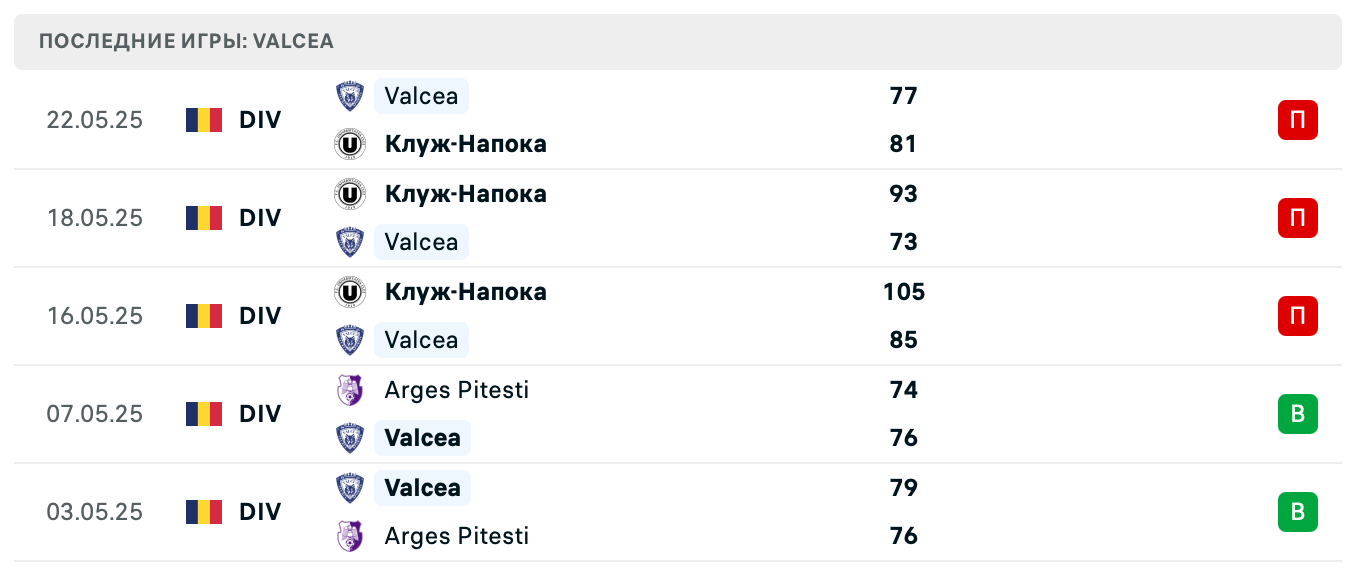
Task: Open Клуж-Напока team in 16.05.25 match
Action: (x=465, y=292)
